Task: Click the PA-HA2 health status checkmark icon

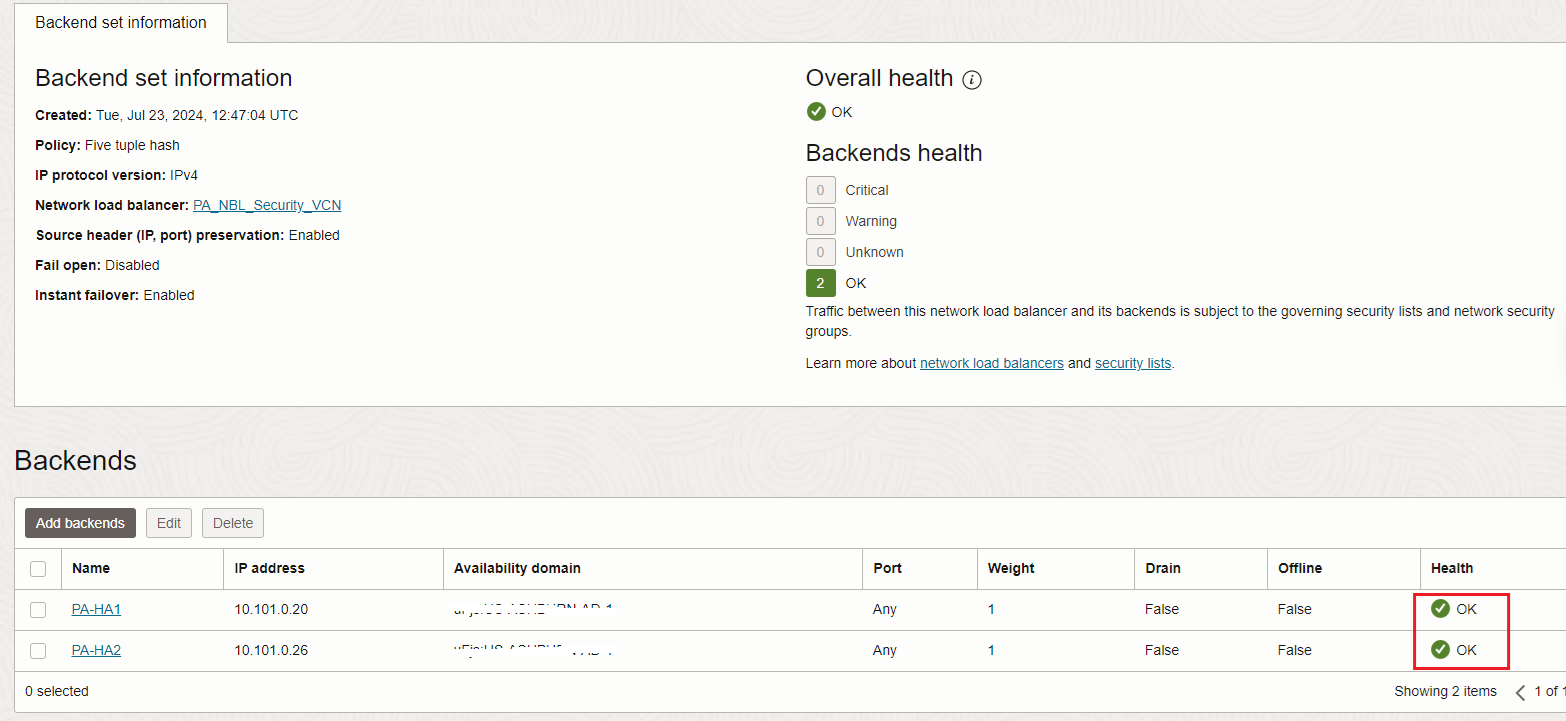Action: click(1440, 650)
